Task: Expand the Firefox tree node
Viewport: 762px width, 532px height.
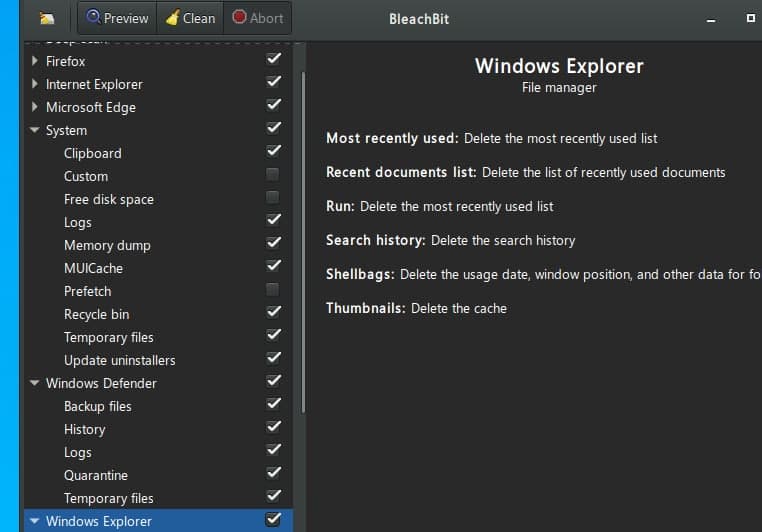Action: pyautogui.click(x=35, y=61)
